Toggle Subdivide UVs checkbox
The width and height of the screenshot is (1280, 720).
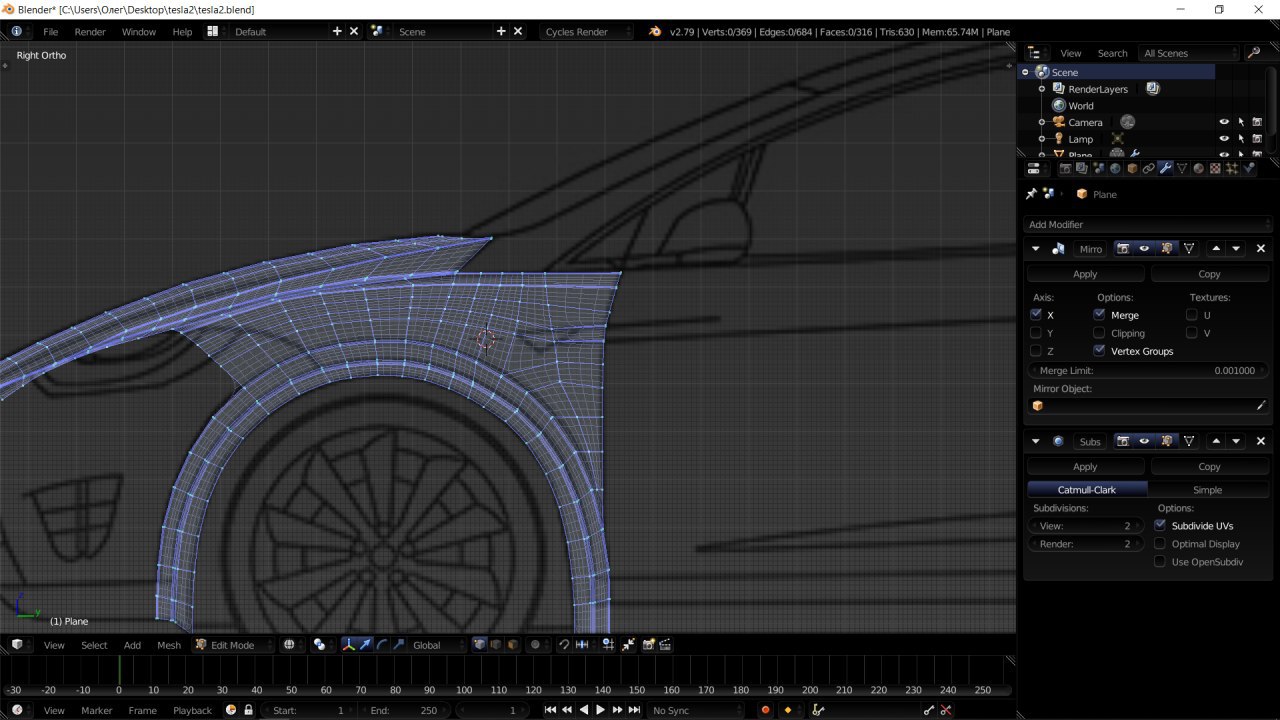tap(1160, 525)
